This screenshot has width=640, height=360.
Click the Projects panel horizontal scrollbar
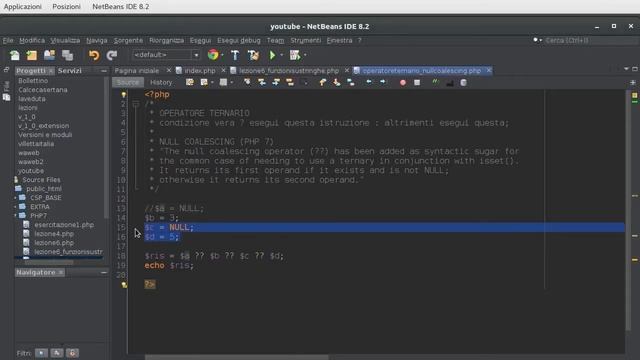[x=49, y=262]
